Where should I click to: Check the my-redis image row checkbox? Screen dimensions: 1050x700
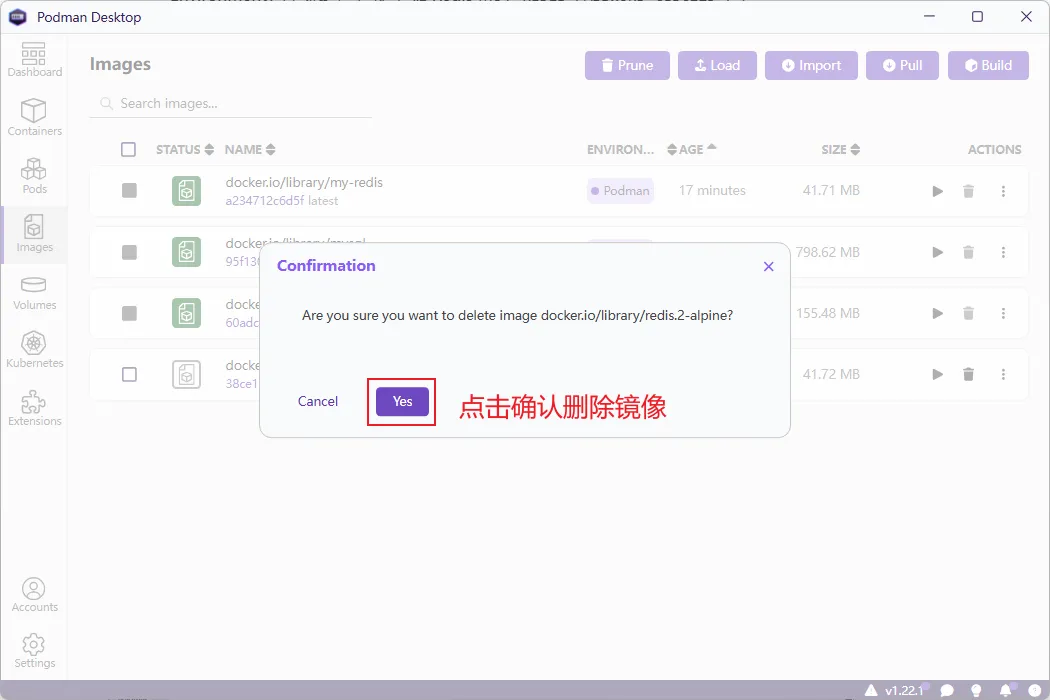pos(129,190)
